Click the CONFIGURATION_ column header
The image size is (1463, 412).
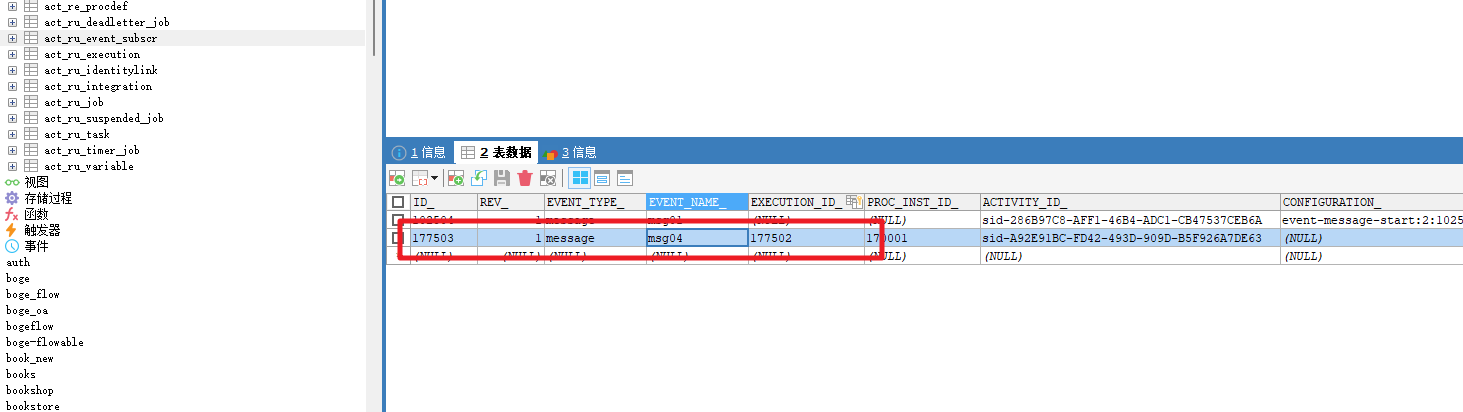pyautogui.click(x=1372, y=202)
